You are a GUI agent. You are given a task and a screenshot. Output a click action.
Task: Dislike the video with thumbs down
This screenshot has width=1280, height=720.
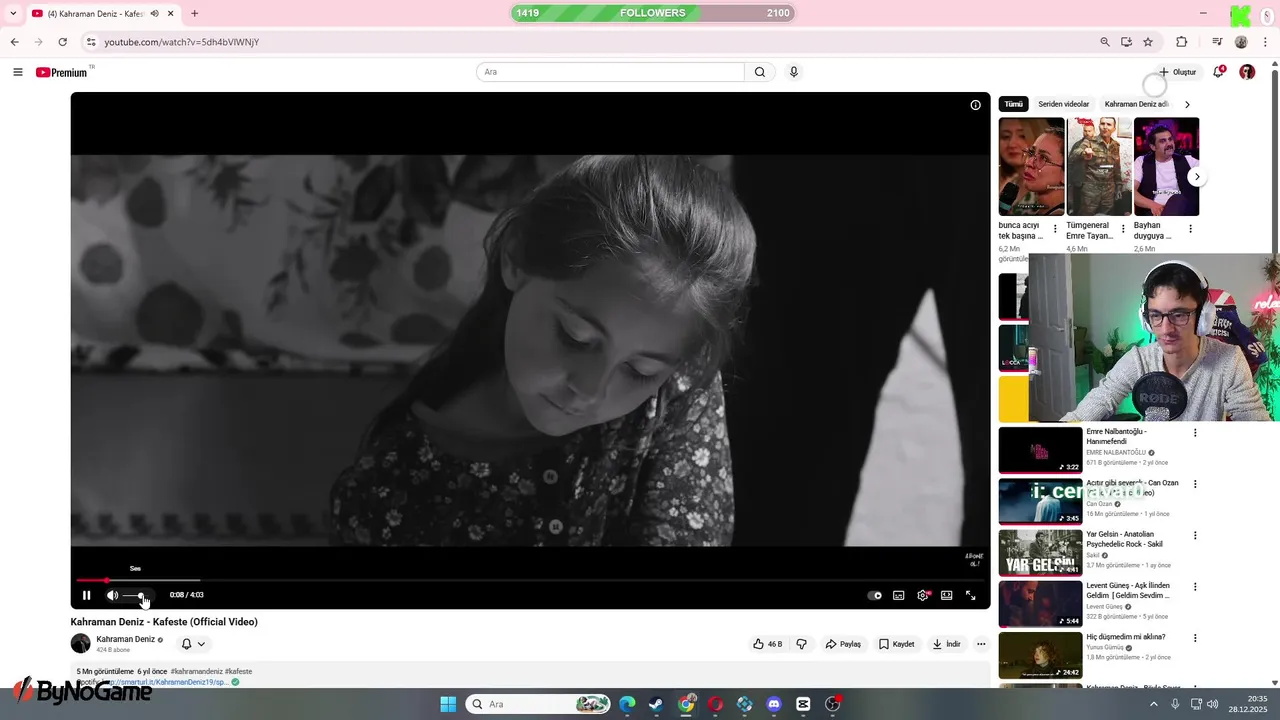(x=801, y=644)
